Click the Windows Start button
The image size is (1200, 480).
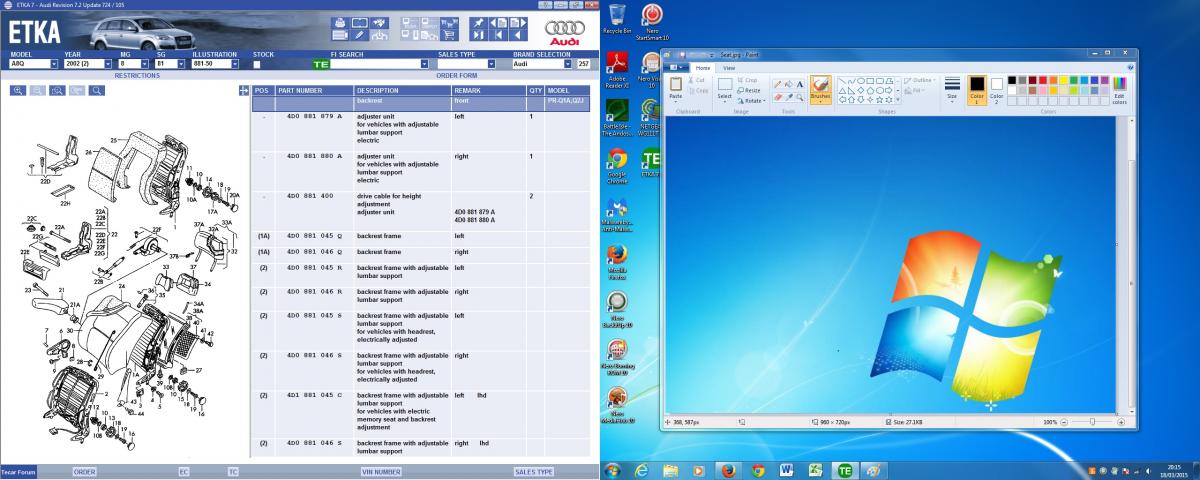612,469
